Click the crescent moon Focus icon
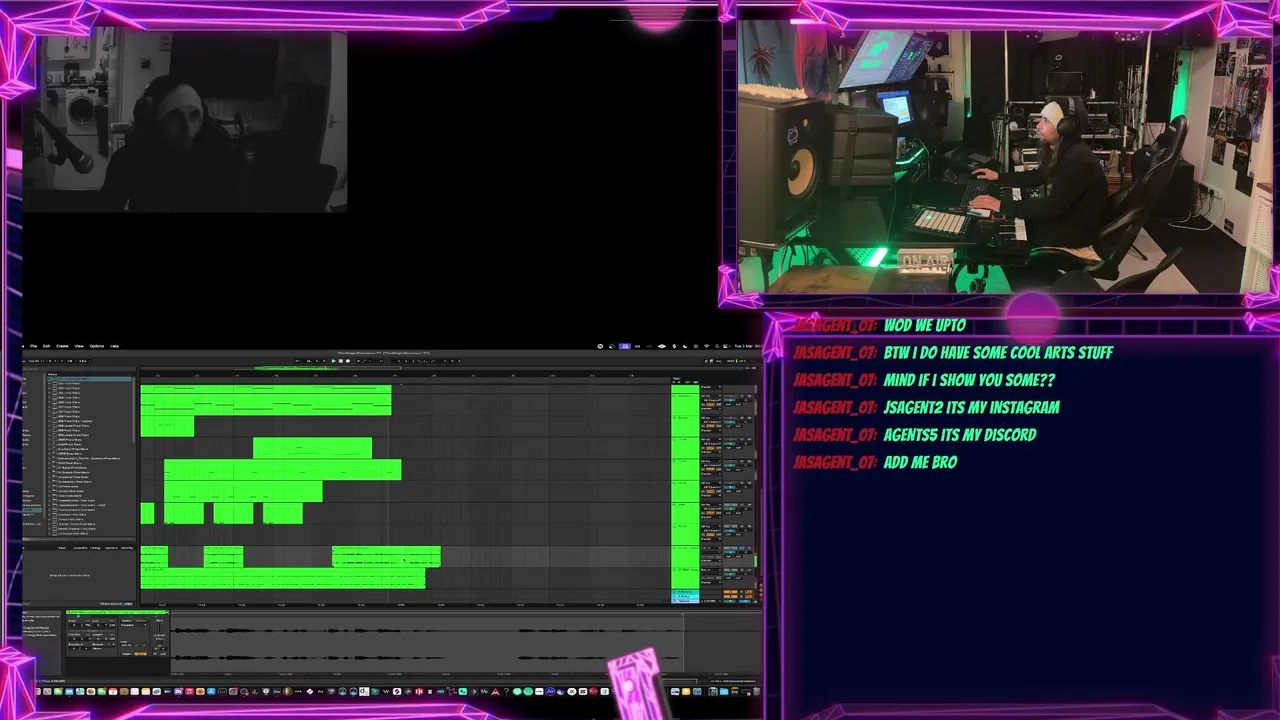This screenshot has height=720, width=1280. [x=685, y=346]
